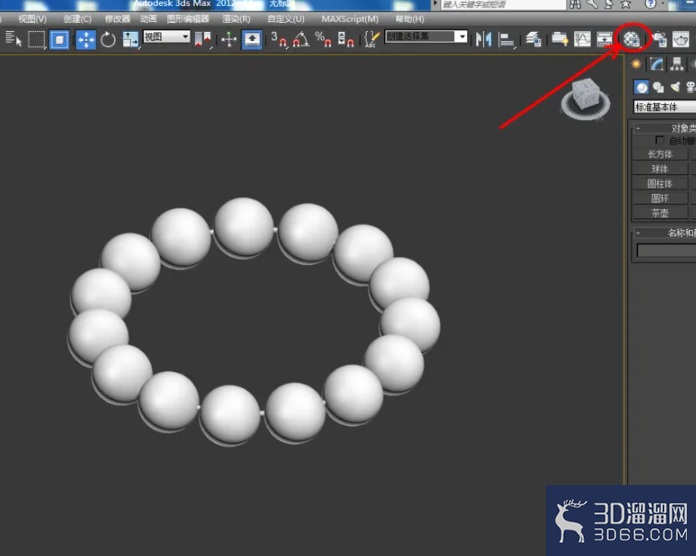The width and height of the screenshot is (696, 556).
Task: Click Edit Named Selection Sets icon
Action: point(372,39)
